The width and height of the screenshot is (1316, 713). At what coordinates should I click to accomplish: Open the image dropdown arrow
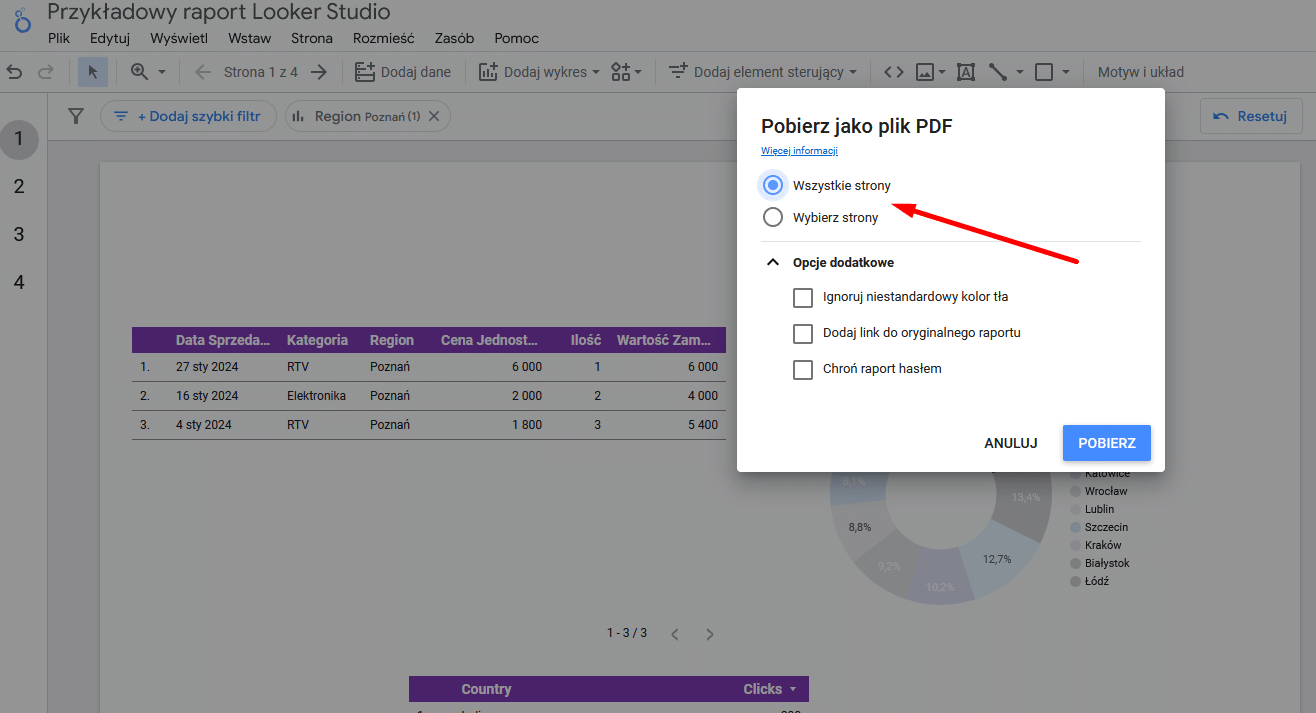coord(943,72)
